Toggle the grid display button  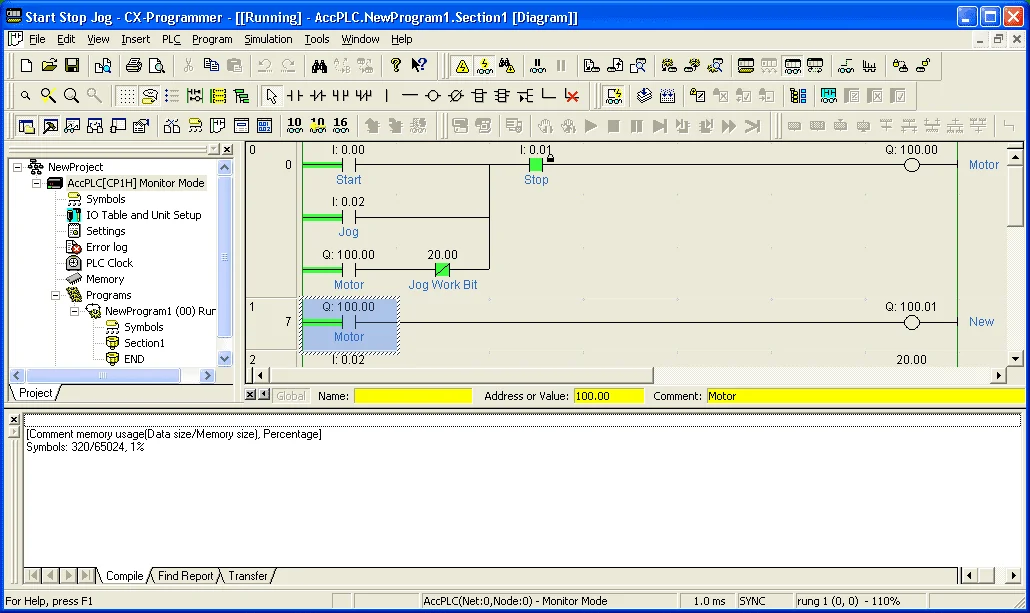pyautogui.click(x=127, y=96)
